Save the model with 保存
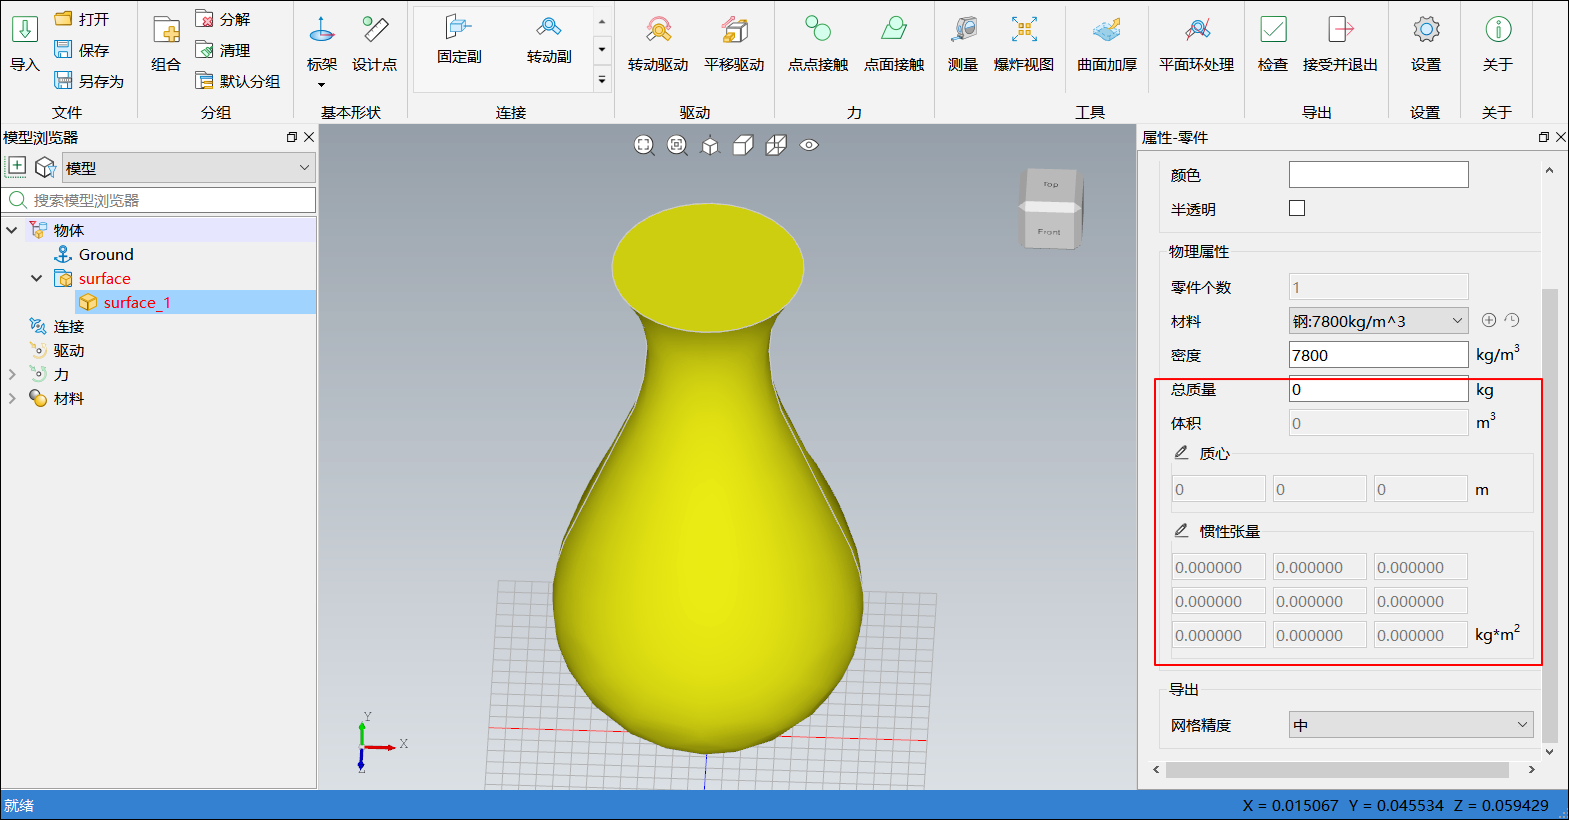This screenshot has width=1569, height=820. (81, 50)
